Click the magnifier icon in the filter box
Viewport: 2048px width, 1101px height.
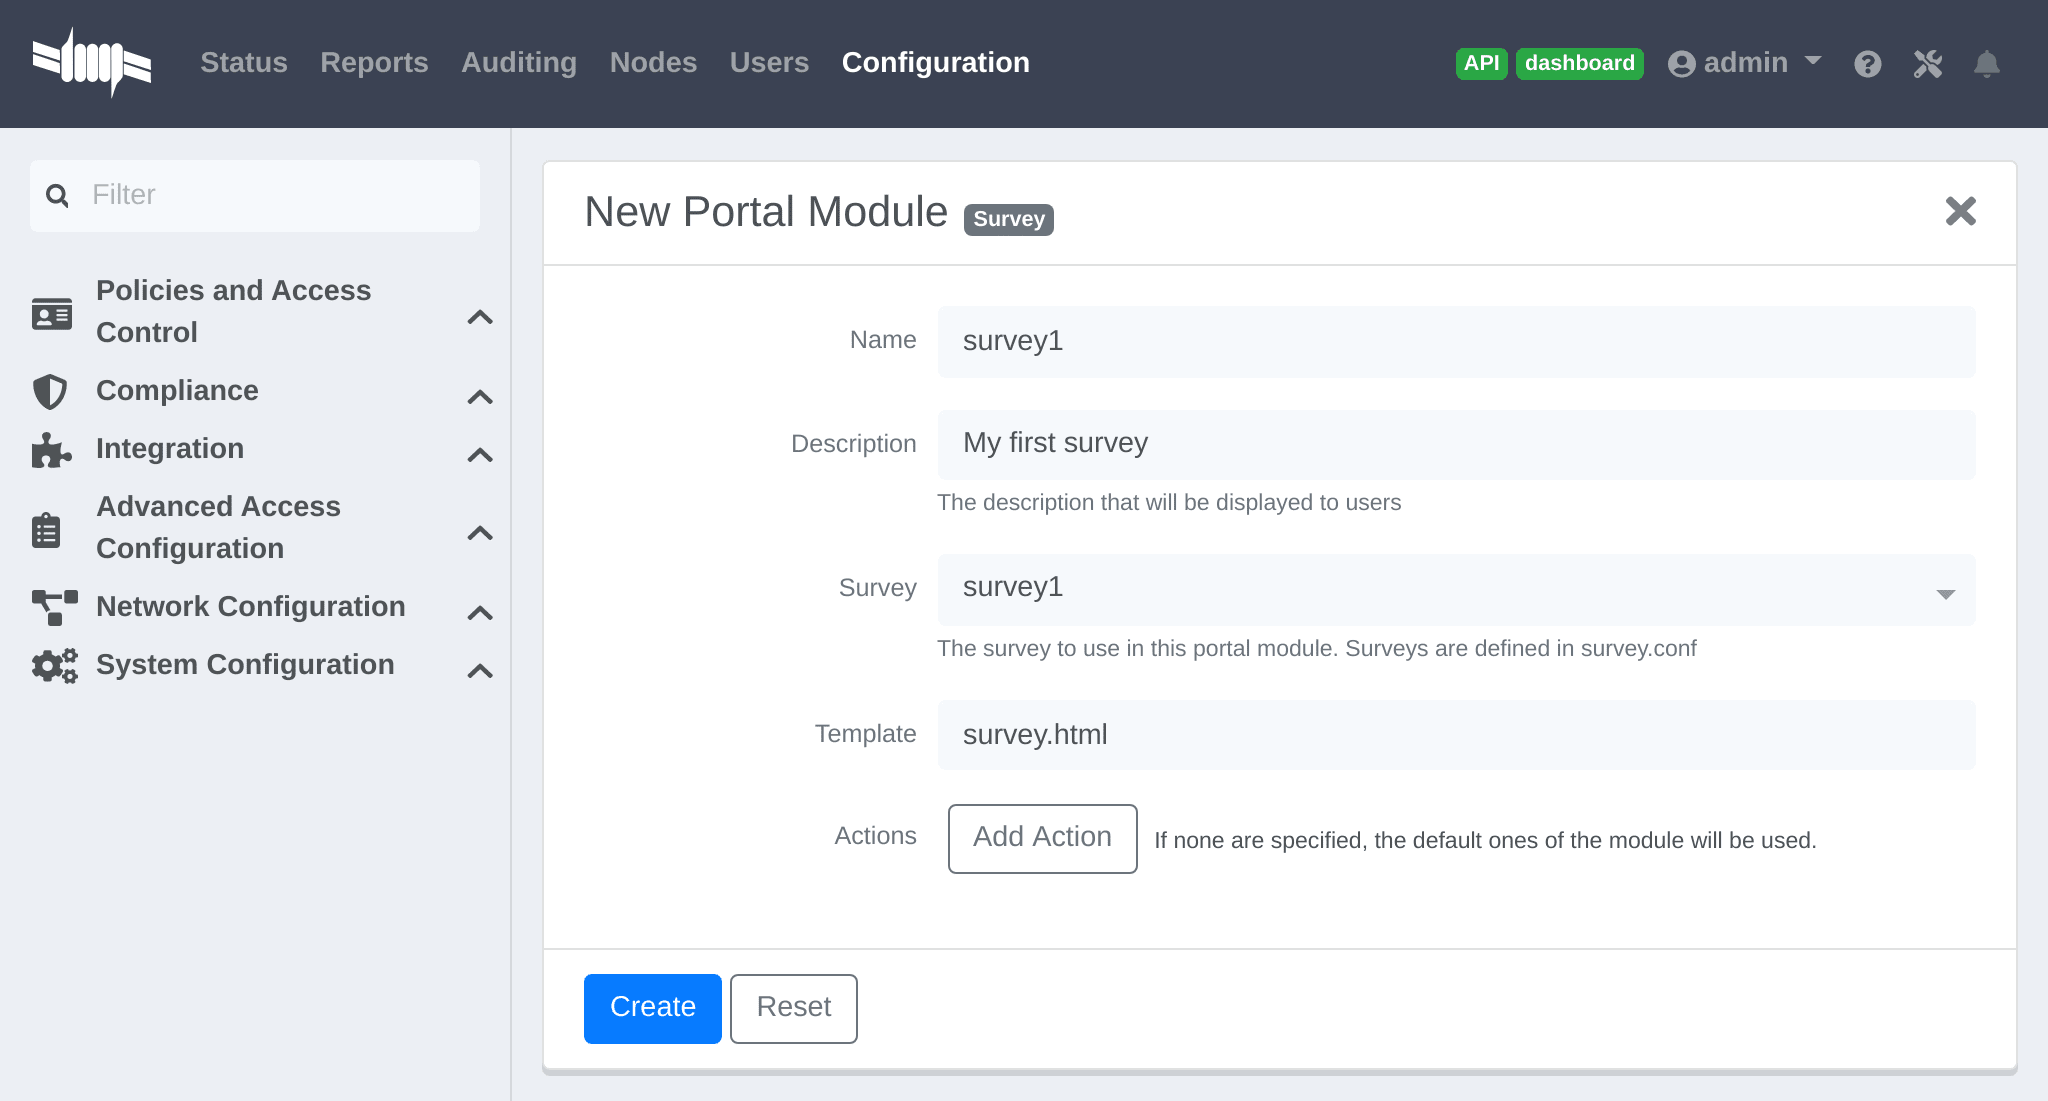pyautogui.click(x=57, y=195)
